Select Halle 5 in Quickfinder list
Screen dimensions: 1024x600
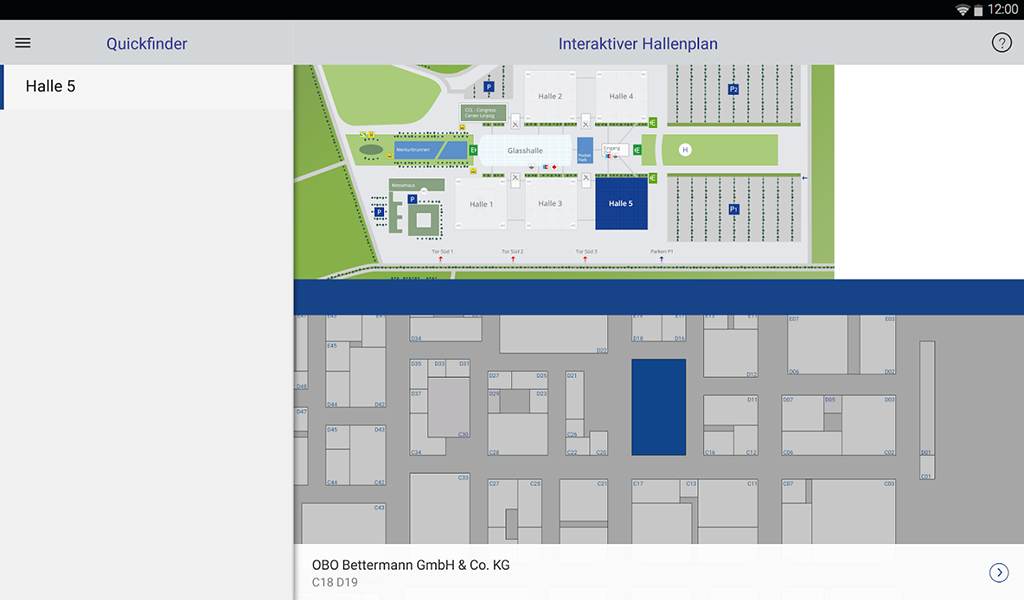pos(145,87)
